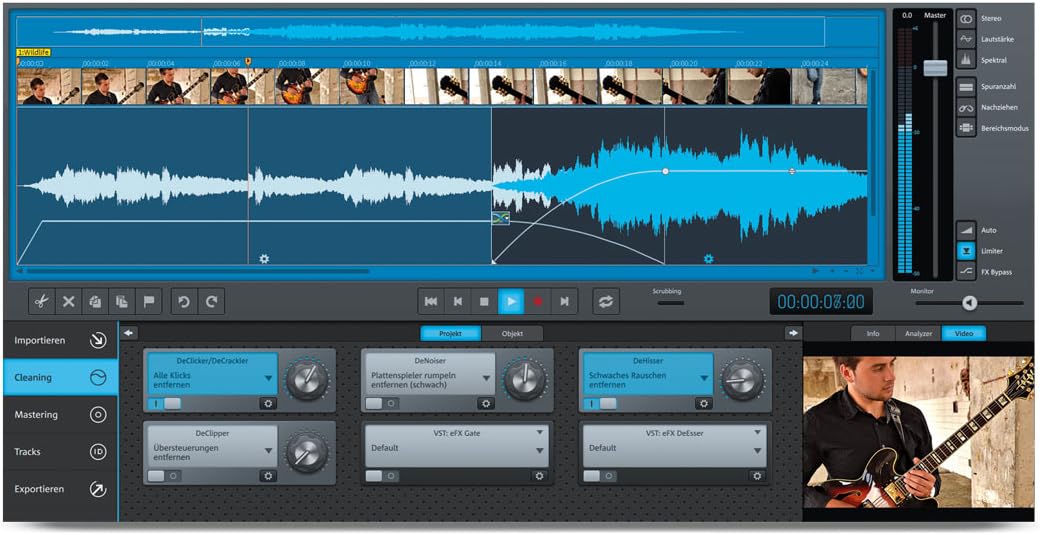Switch to the Projekt tab
Image resolution: width=1040 pixels, height=535 pixels.
click(450, 333)
